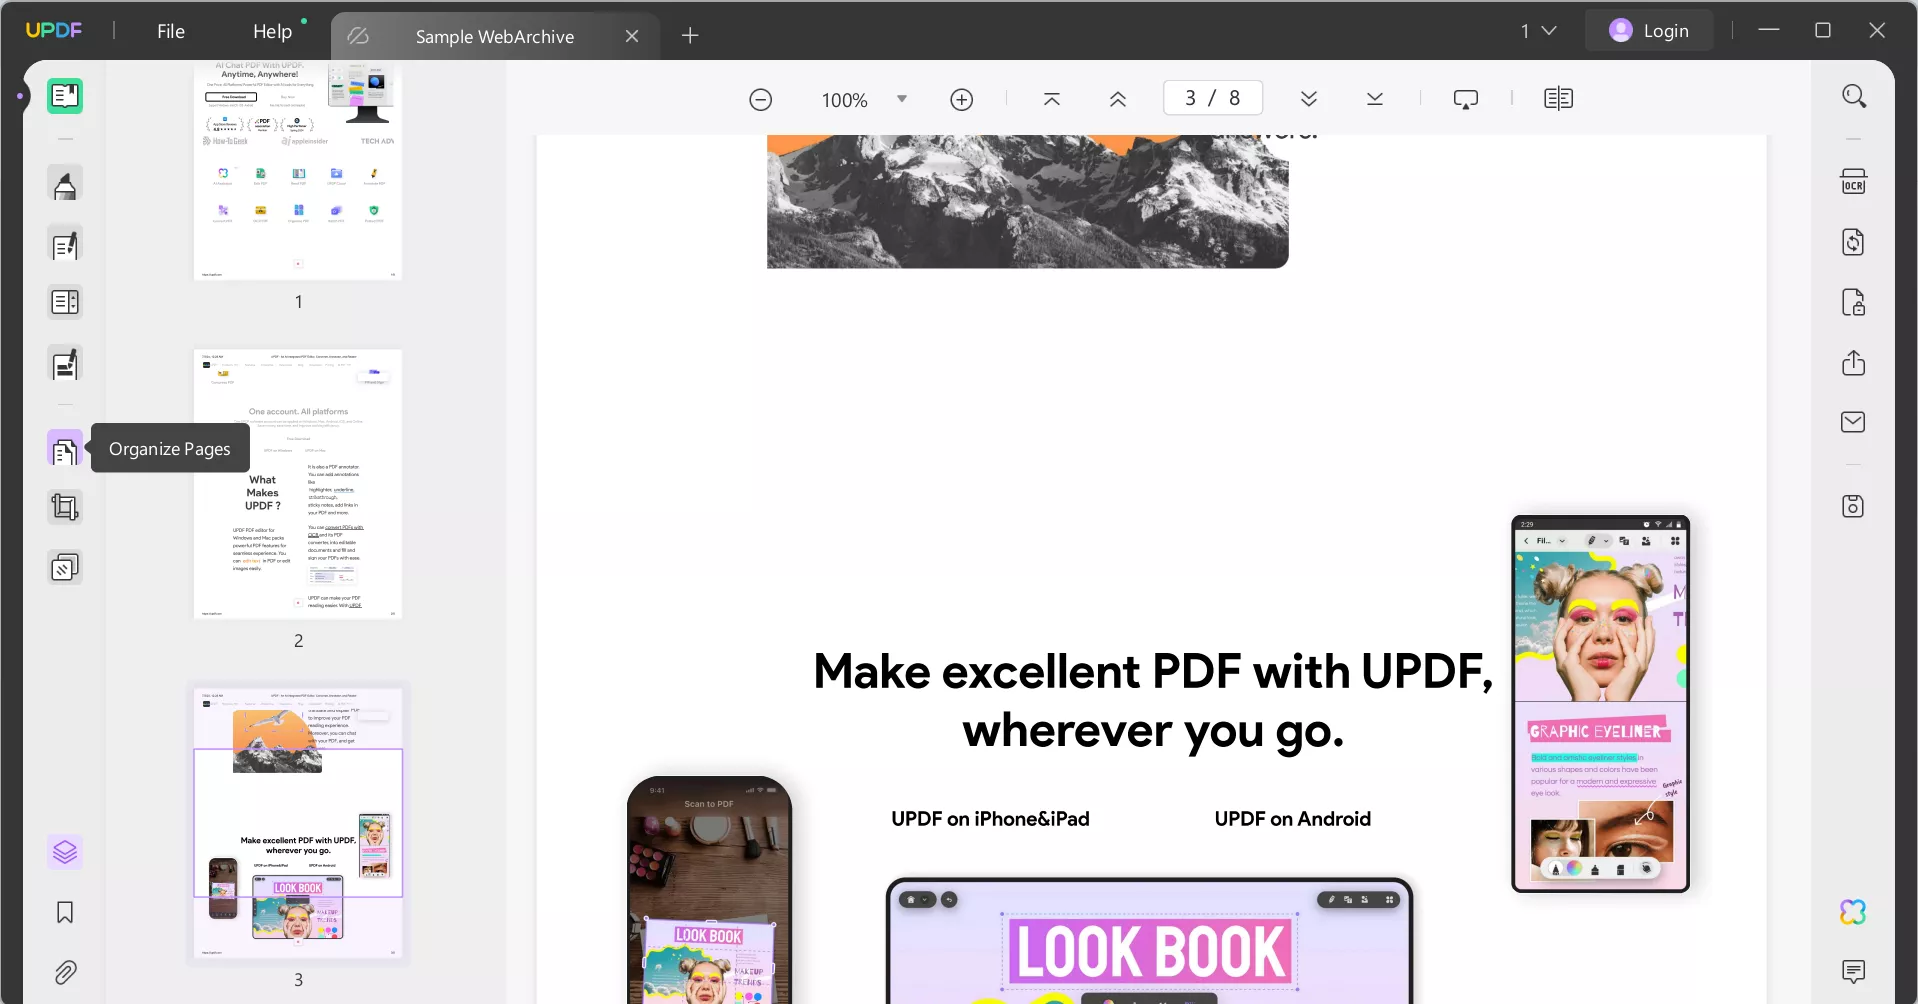This screenshot has height=1004, width=1918.
Task: Click the UPDF logo
Action: pyautogui.click(x=54, y=30)
